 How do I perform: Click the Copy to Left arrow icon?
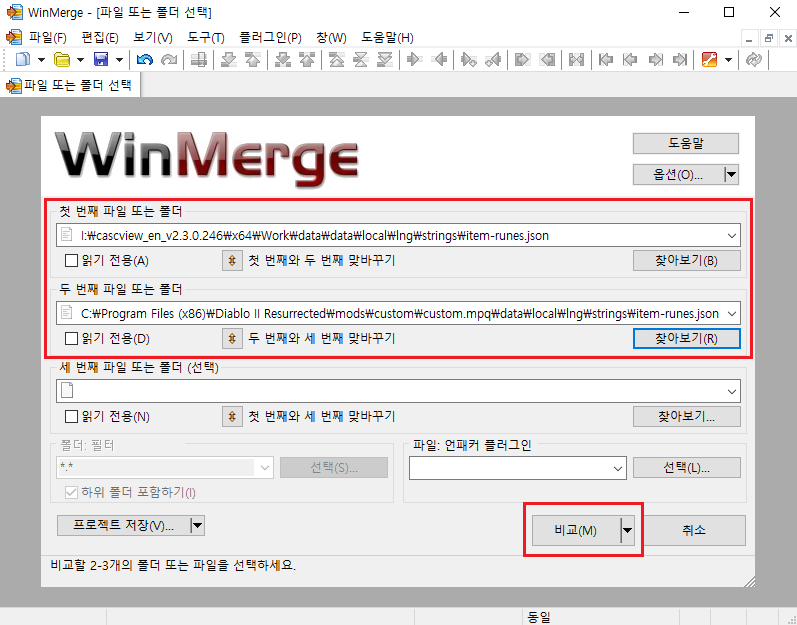439,60
